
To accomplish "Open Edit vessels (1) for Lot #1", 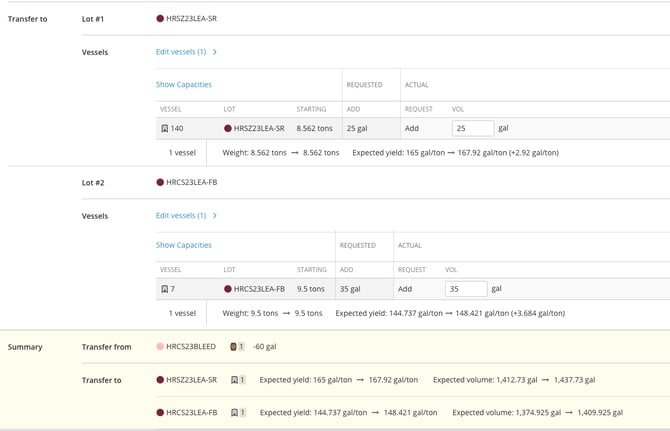I will click(181, 52).
